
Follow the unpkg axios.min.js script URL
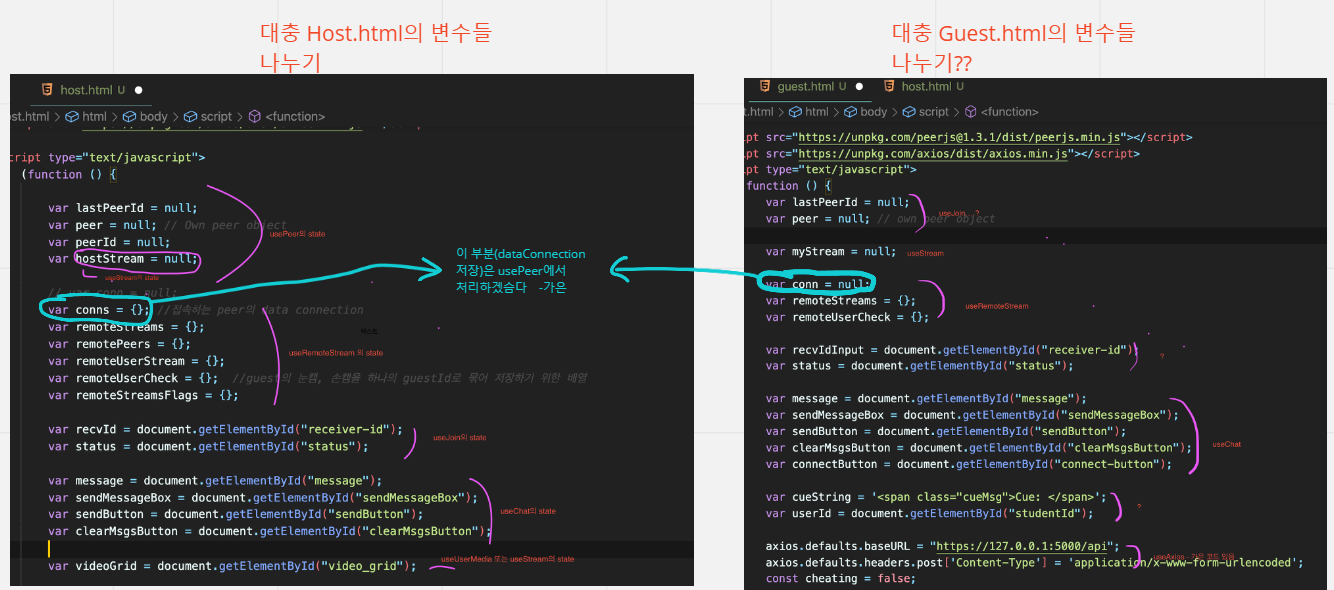pyautogui.click(x=933, y=154)
